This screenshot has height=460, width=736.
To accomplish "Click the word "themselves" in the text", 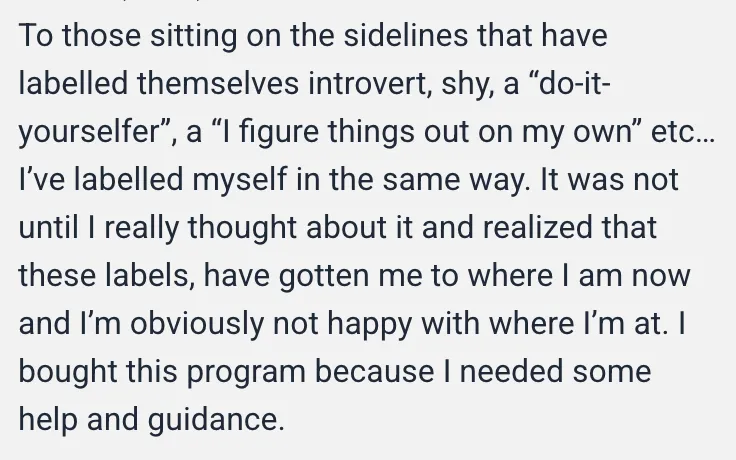I will pyautogui.click(x=218, y=84).
